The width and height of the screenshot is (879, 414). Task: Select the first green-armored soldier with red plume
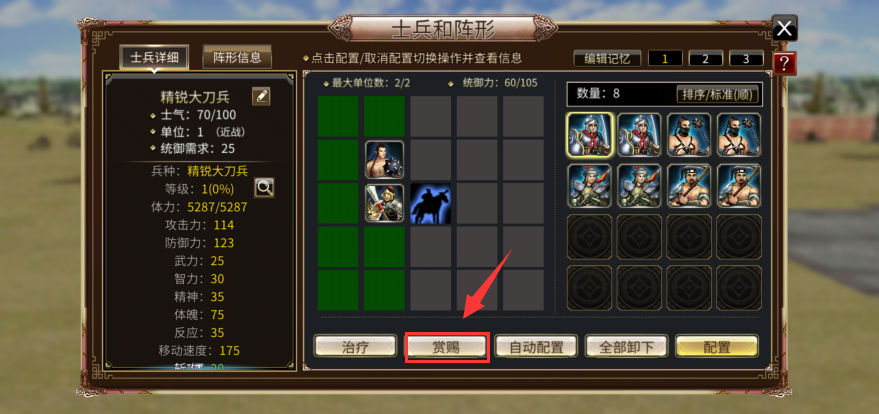coord(590,185)
